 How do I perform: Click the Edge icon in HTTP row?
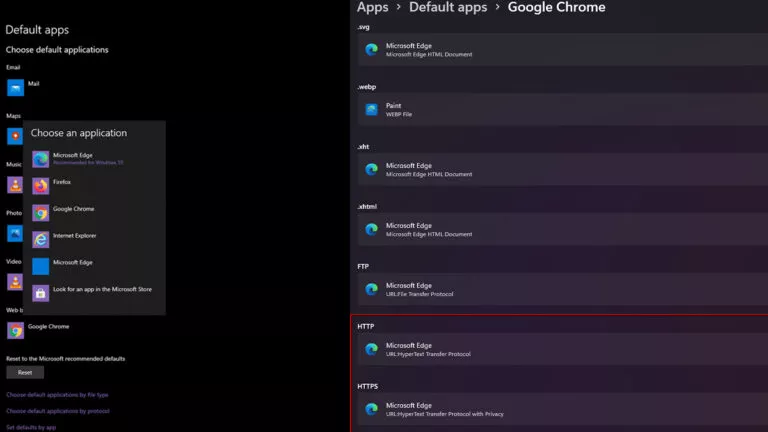click(371, 349)
